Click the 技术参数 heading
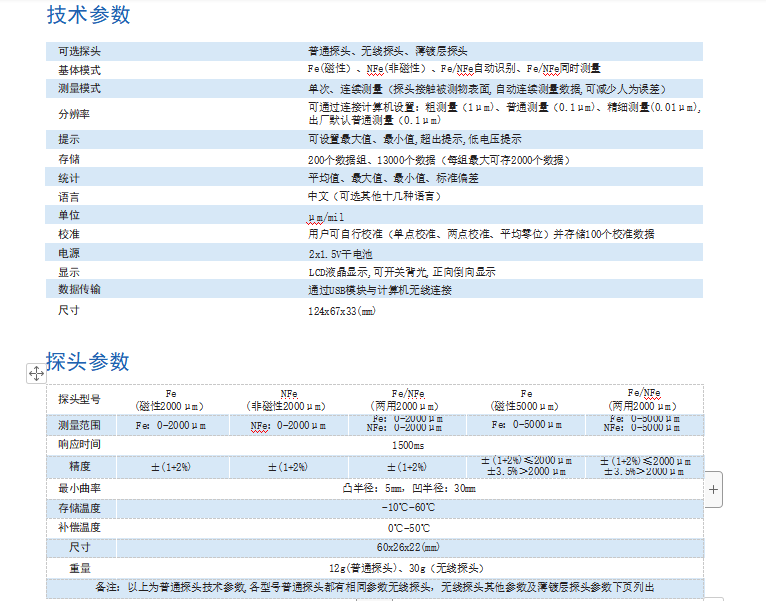The image size is (766, 601). [88, 16]
